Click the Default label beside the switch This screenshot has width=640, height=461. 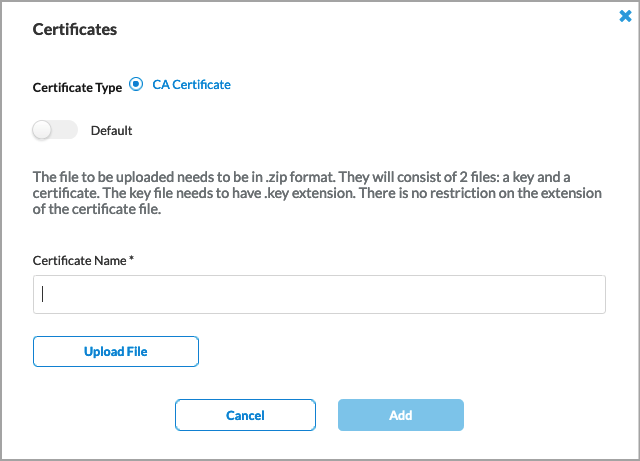point(111,130)
